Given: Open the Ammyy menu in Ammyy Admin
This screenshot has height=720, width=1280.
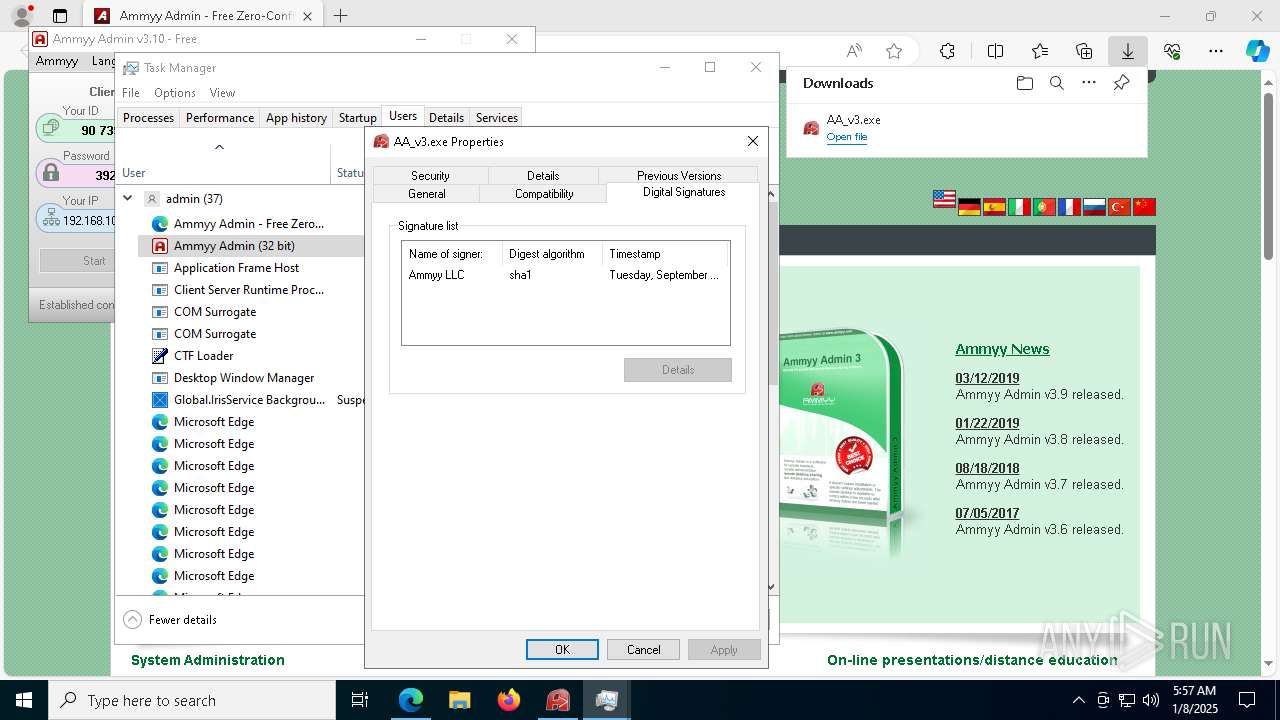Looking at the screenshot, I should 57,61.
